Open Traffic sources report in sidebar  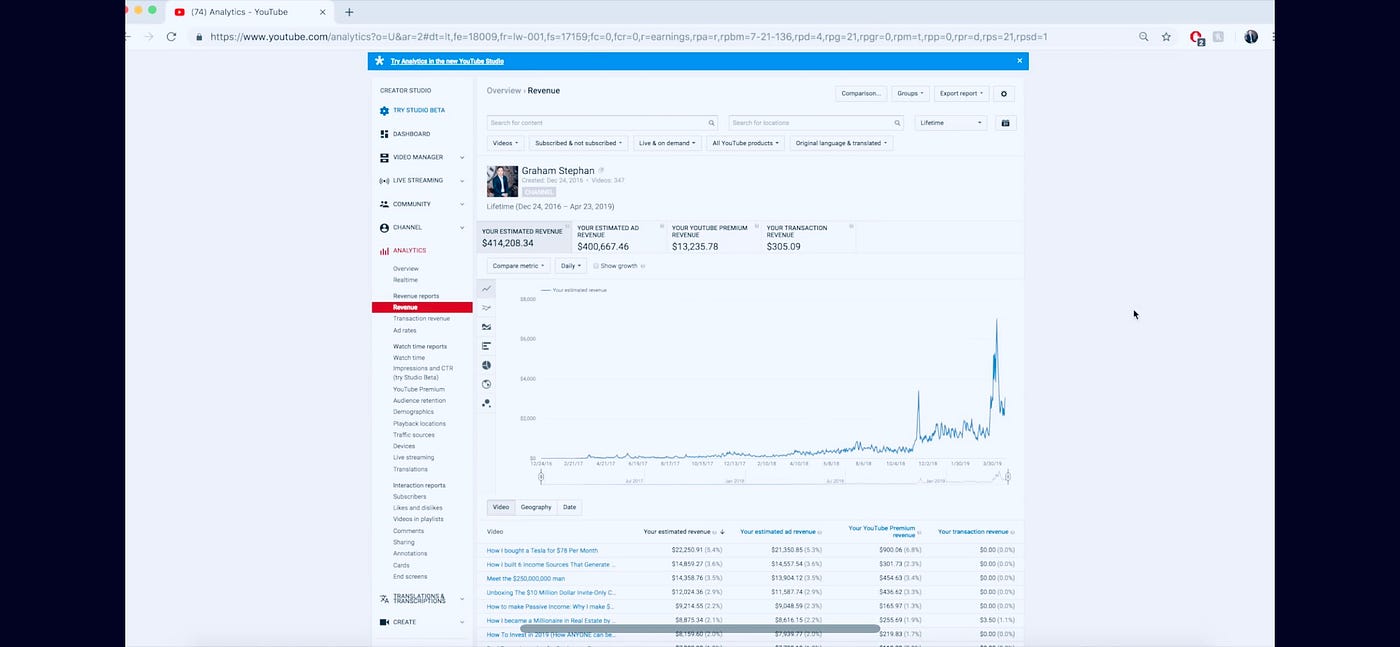click(x=413, y=435)
